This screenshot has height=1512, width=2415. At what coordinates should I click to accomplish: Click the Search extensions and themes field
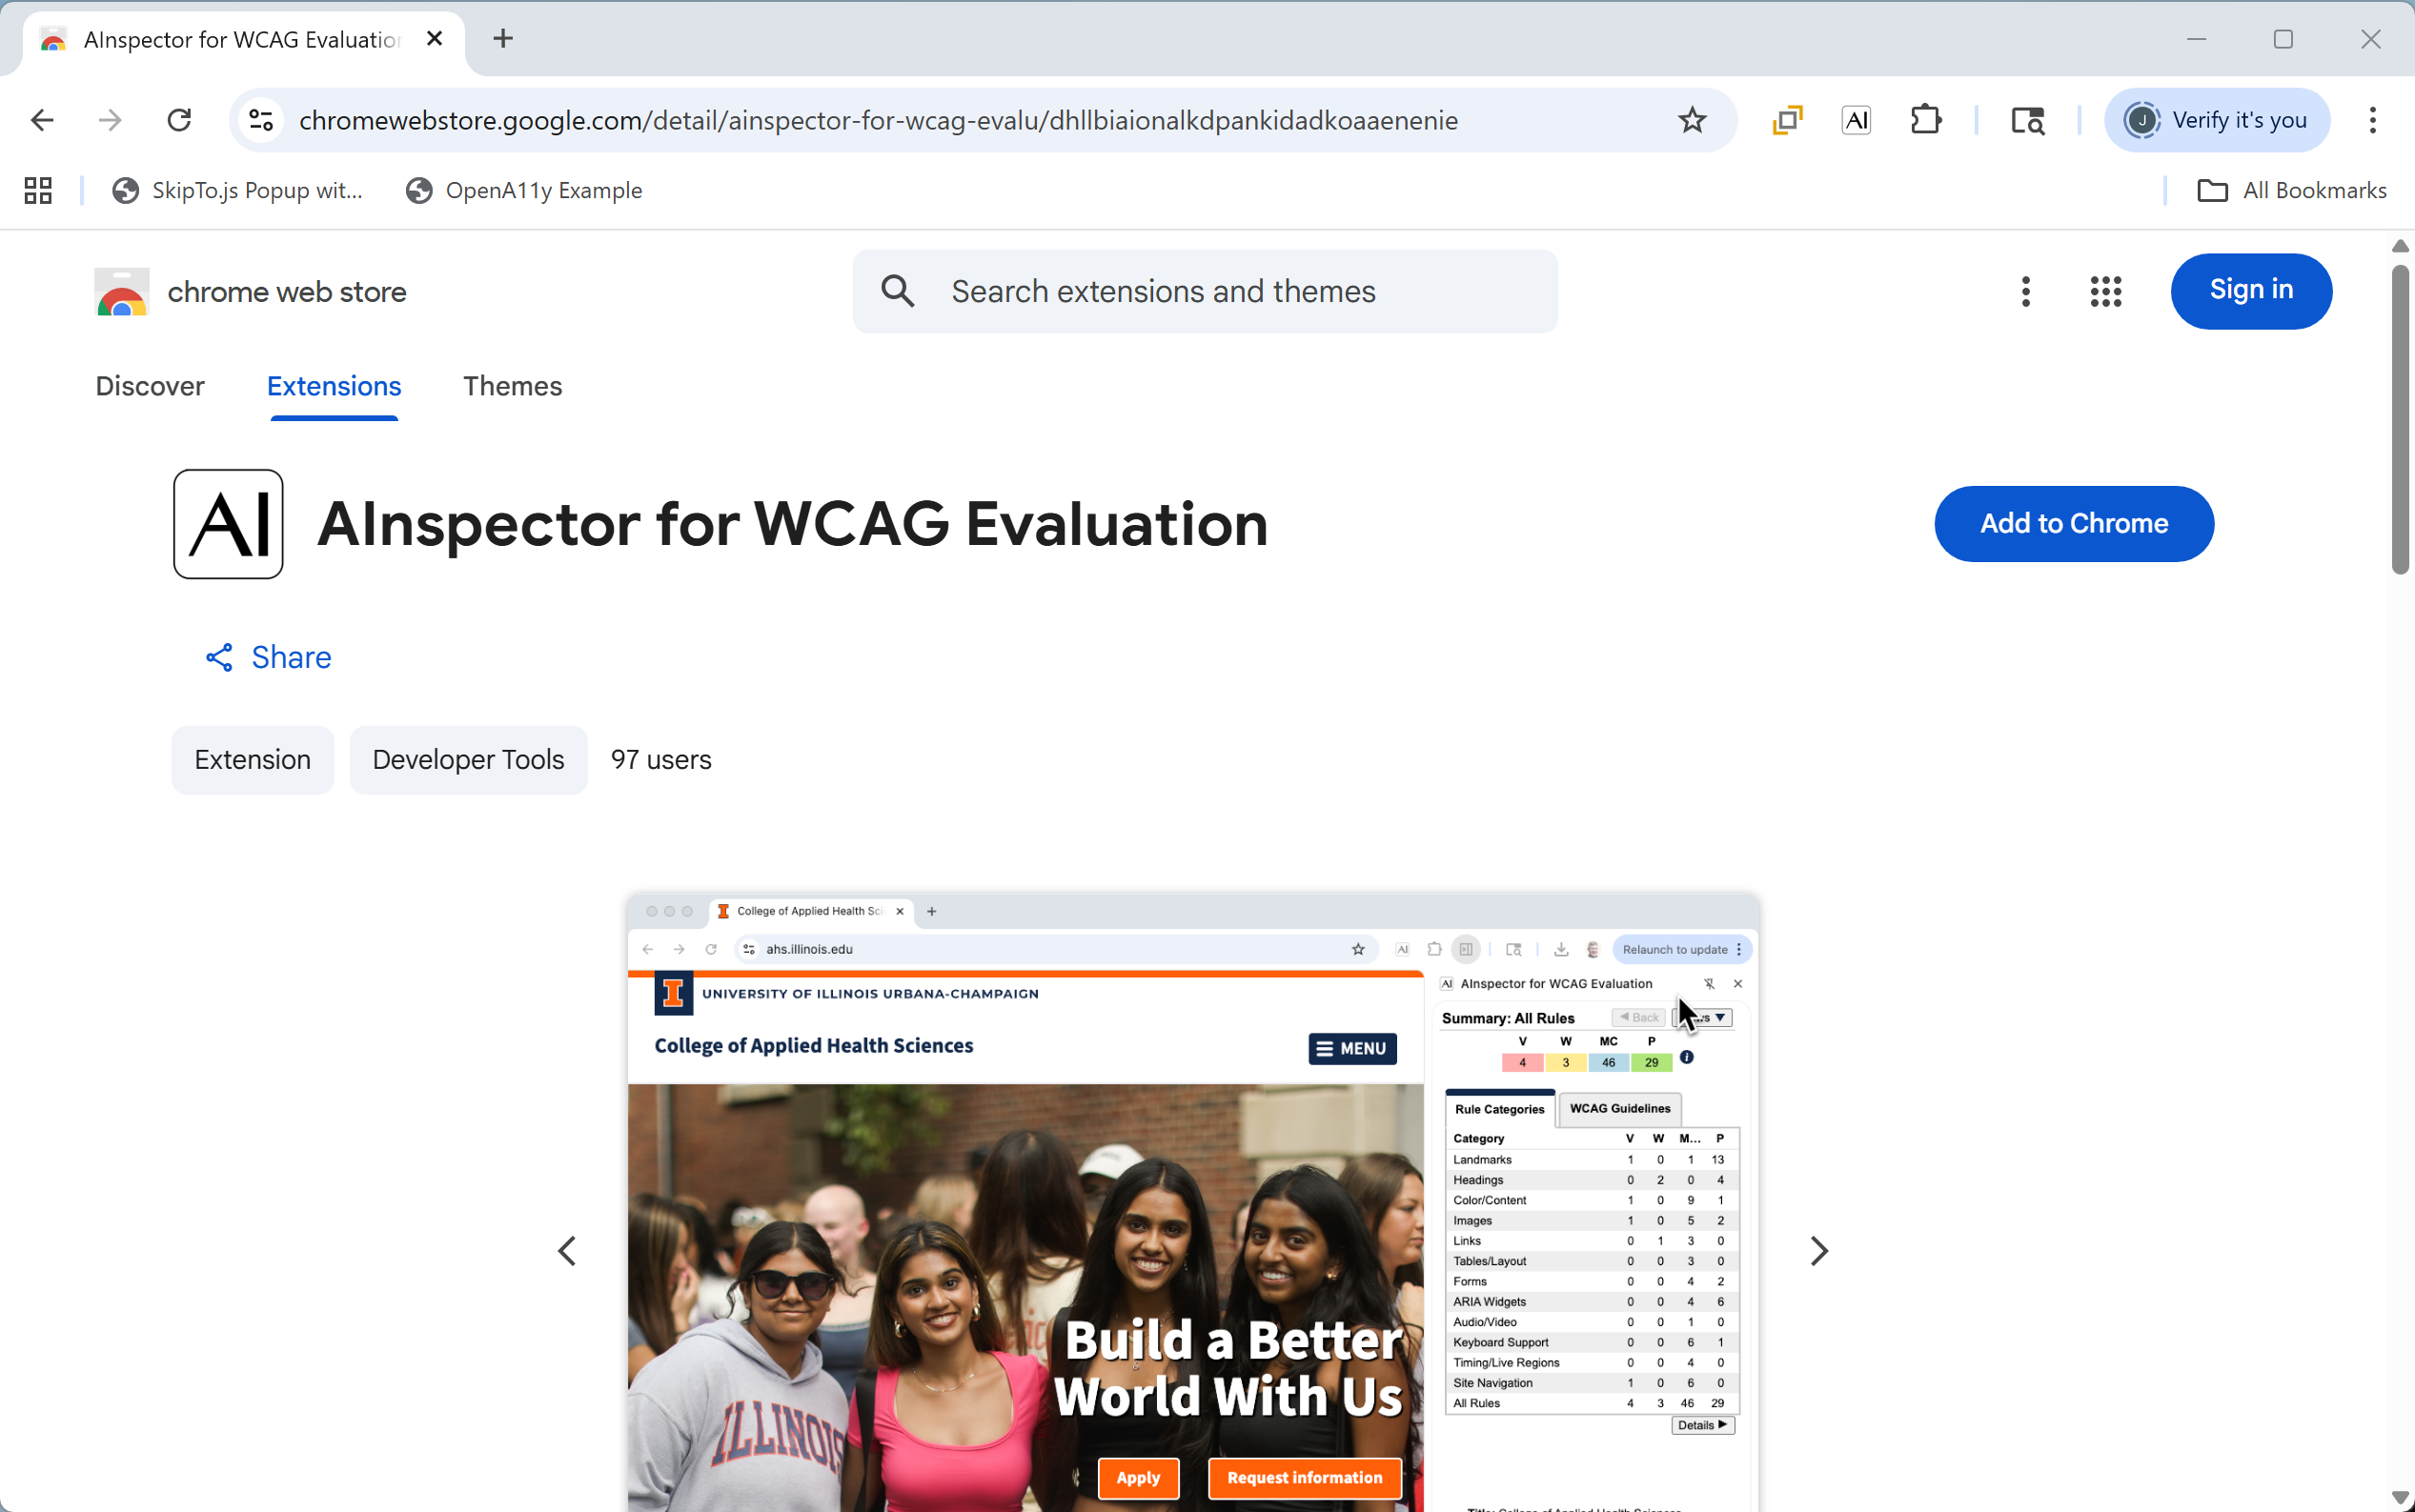pyautogui.click(x=1204, y=292)
